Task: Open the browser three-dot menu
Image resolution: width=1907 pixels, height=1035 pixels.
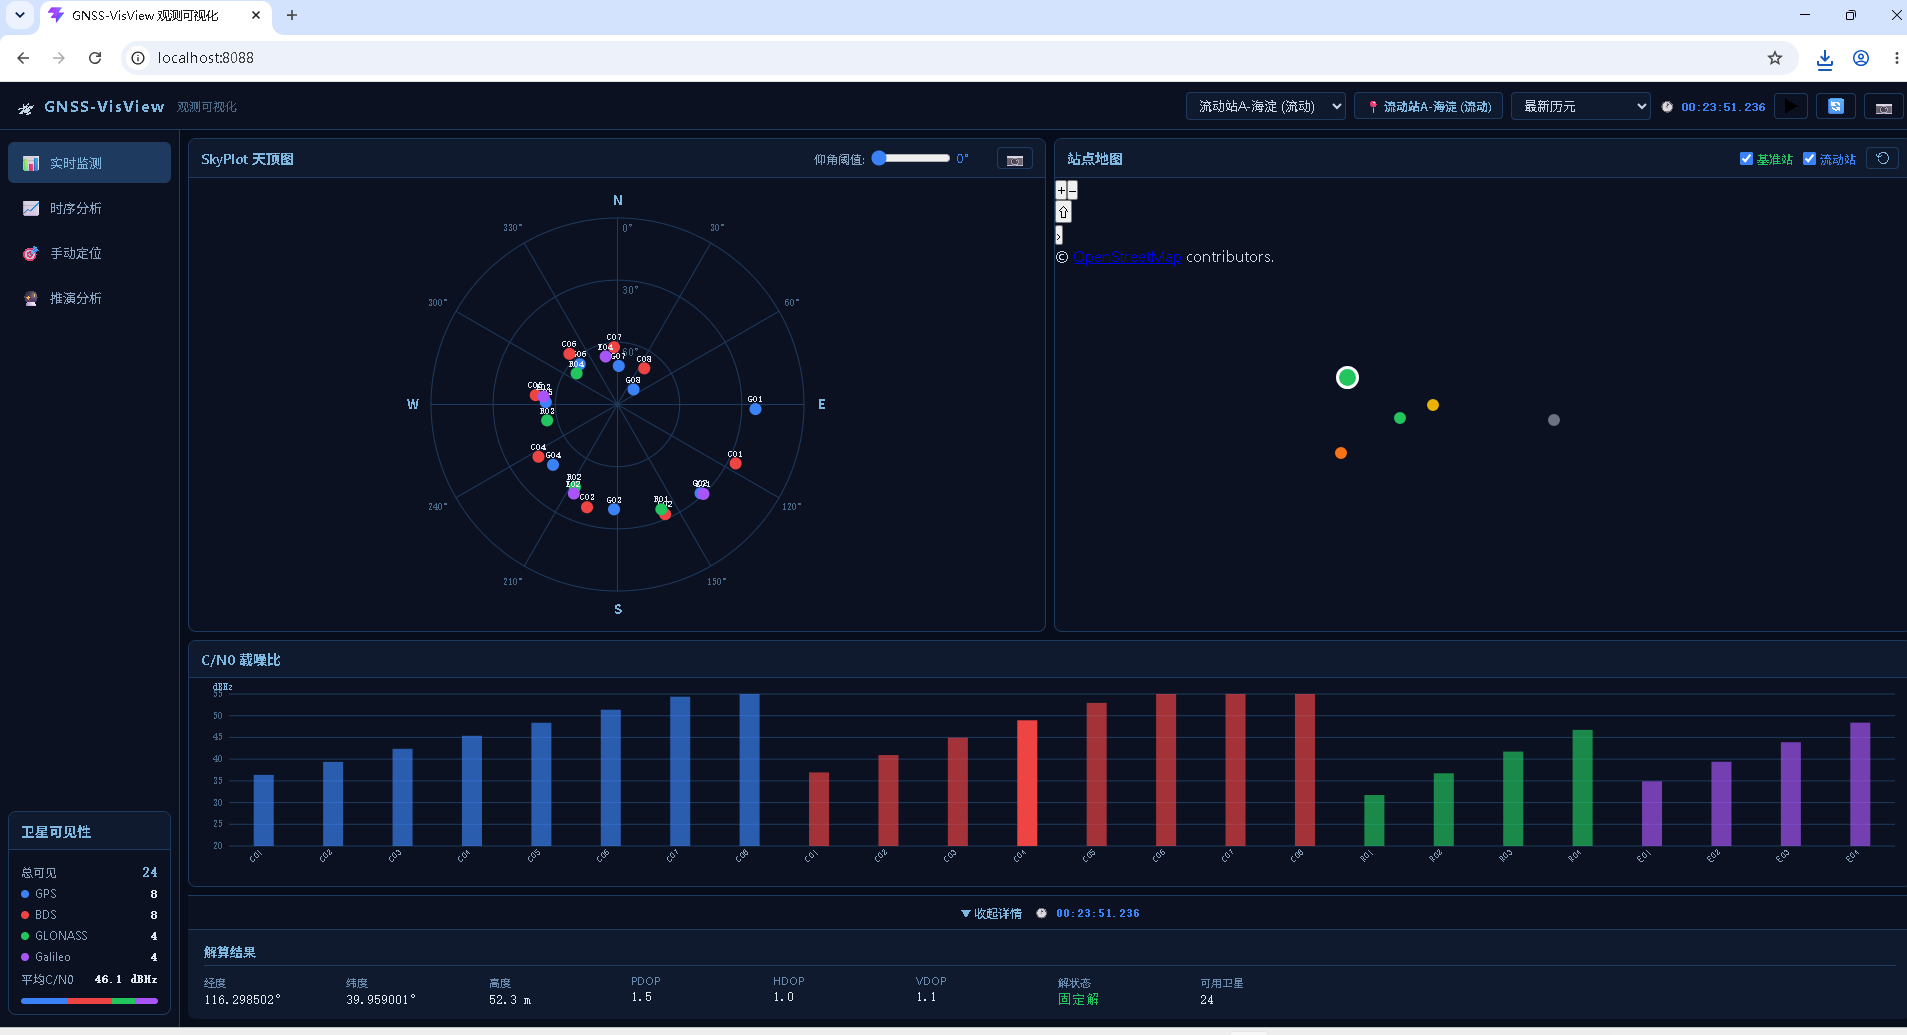Action: pyautogui.click(x=1896, y=58)
